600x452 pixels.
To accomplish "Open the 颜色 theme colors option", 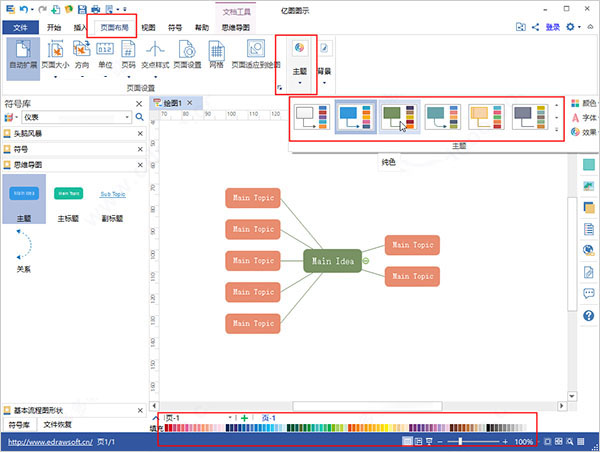I will [x=584, y=103].
